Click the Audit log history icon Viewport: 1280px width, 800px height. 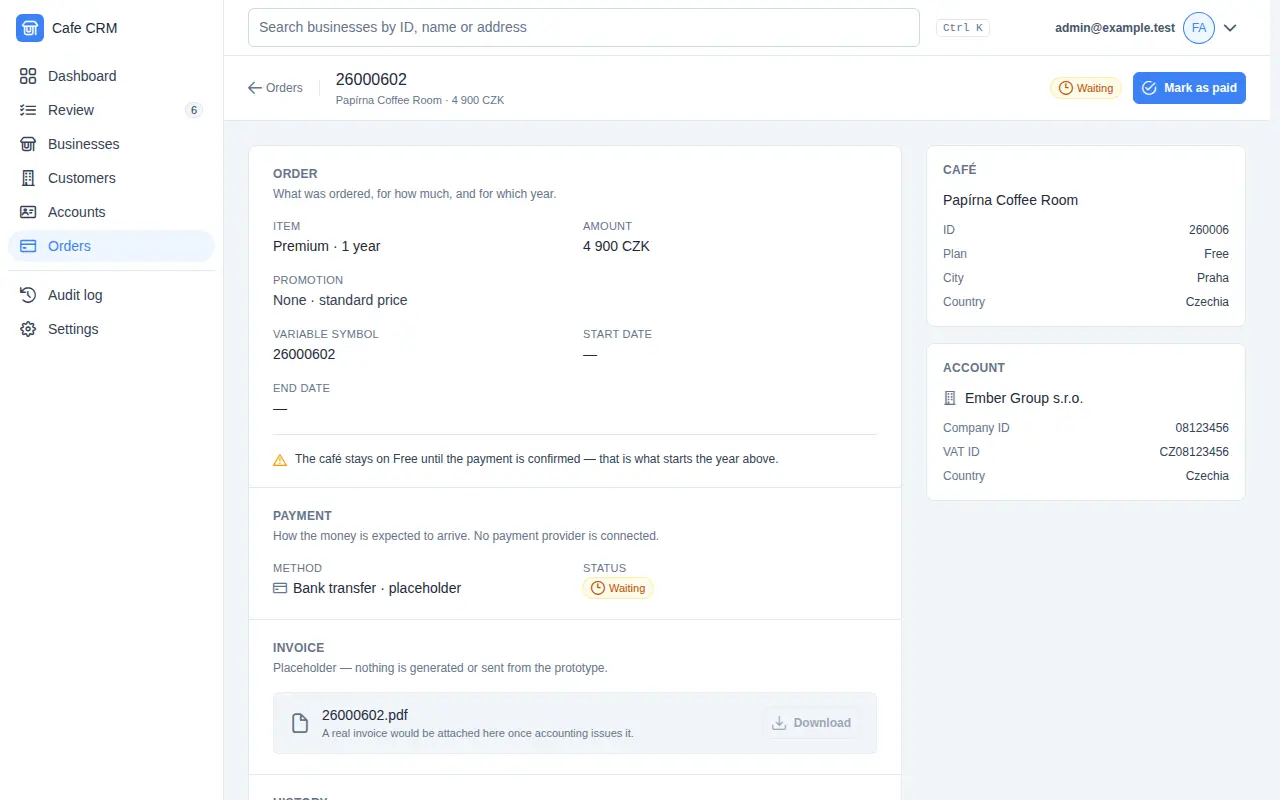pos(28,295)
